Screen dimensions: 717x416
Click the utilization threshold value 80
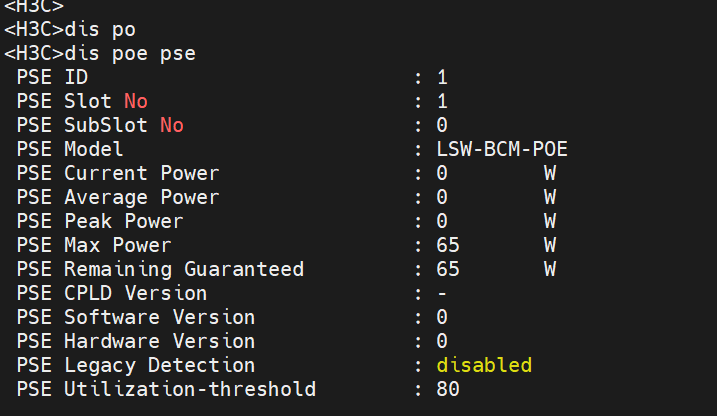click(x=448, y=389)
